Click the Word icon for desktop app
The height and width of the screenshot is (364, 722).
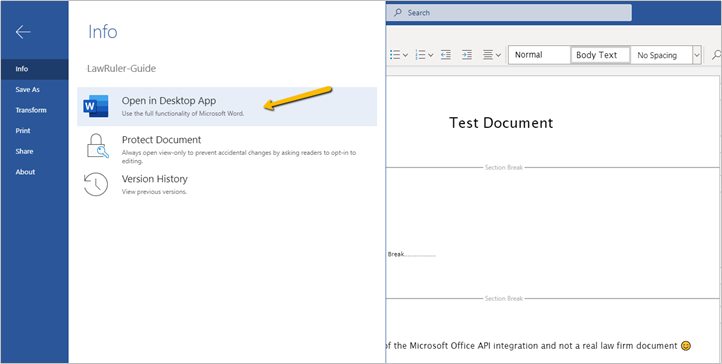(x=96, y=106)
